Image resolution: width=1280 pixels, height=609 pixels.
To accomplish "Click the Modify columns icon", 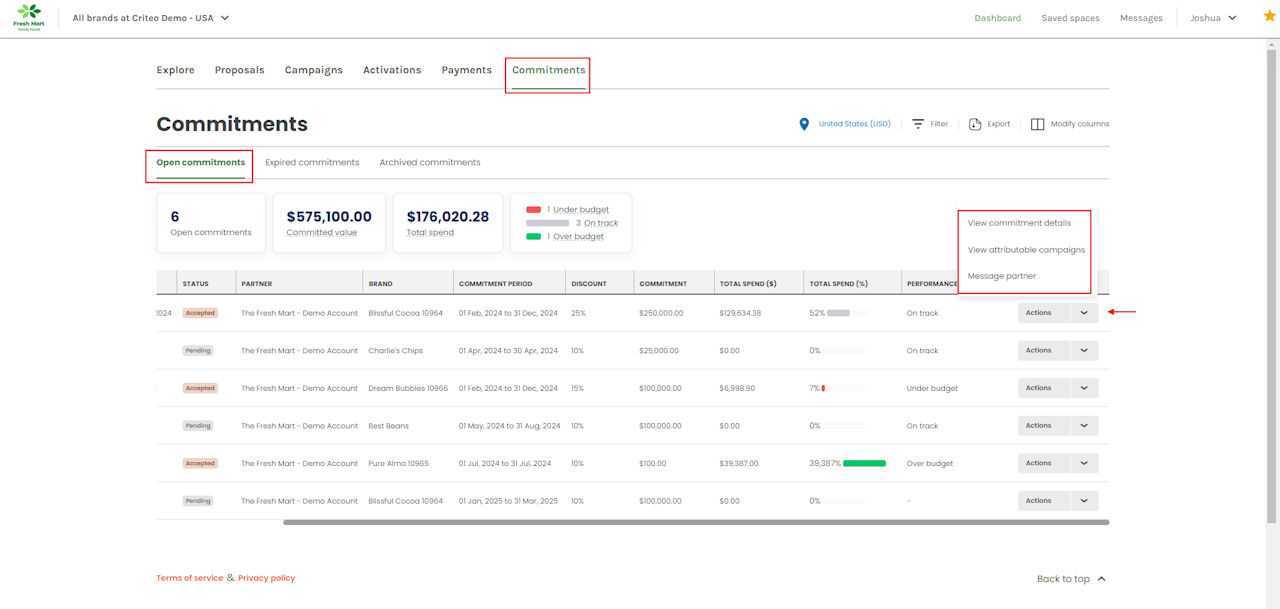I will (x=1037, y=124).
